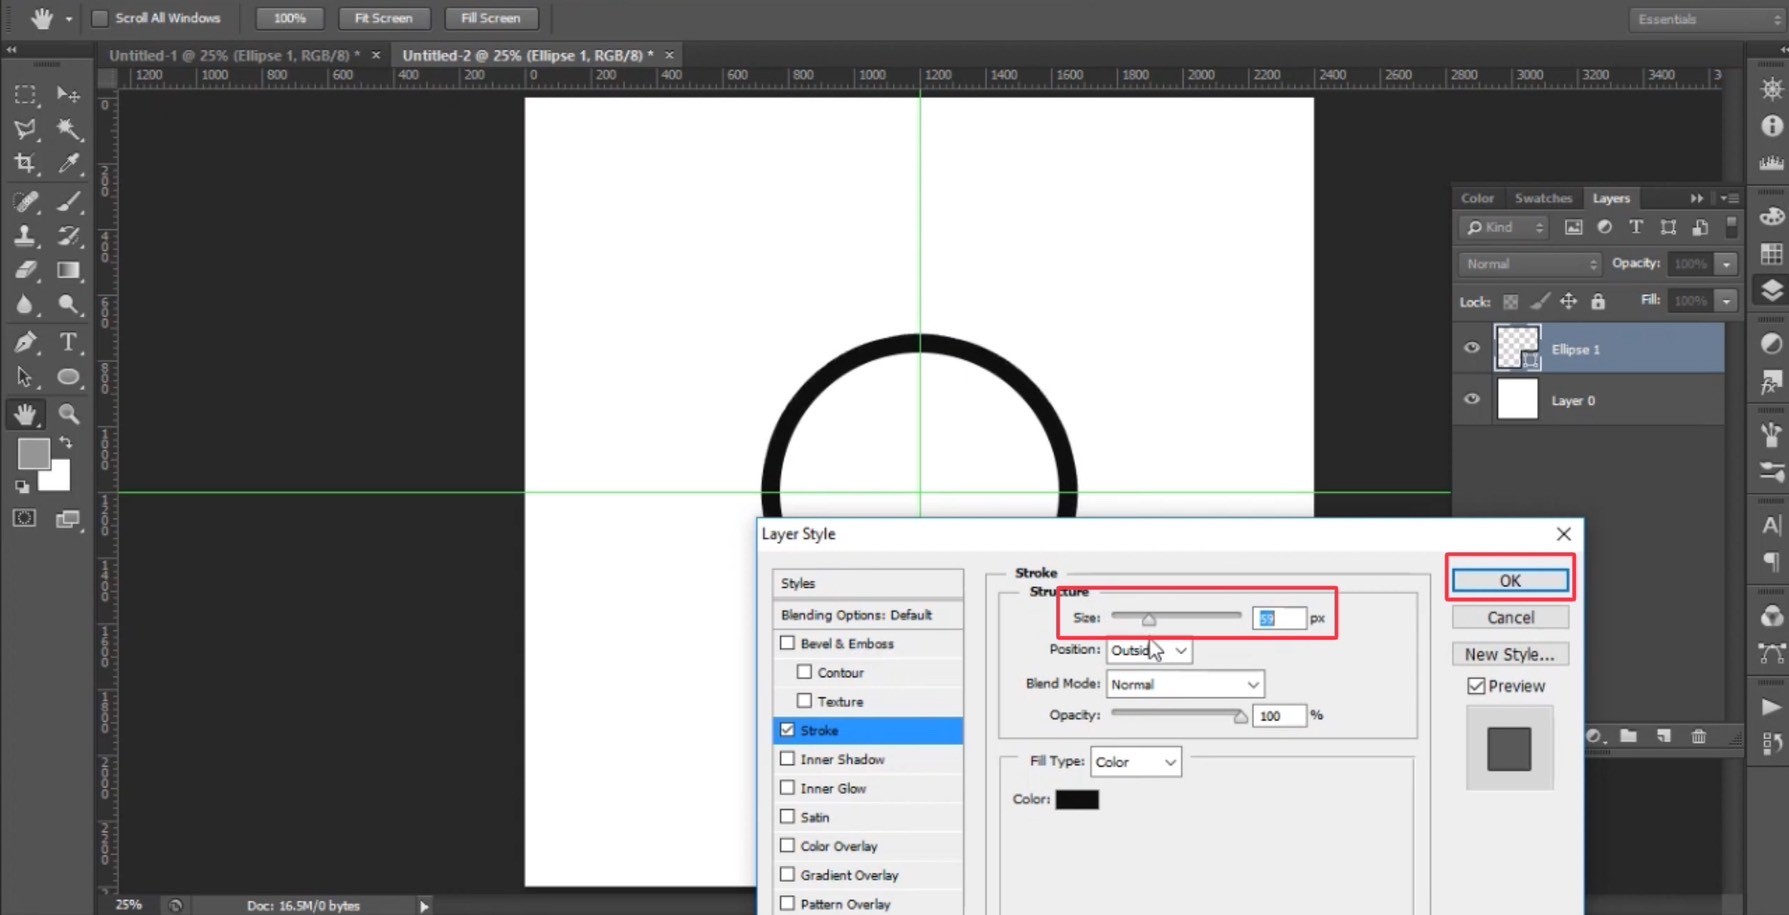Screen dimensions: 1789x915
Task: Click the New Style... button
Action: 1509,654
